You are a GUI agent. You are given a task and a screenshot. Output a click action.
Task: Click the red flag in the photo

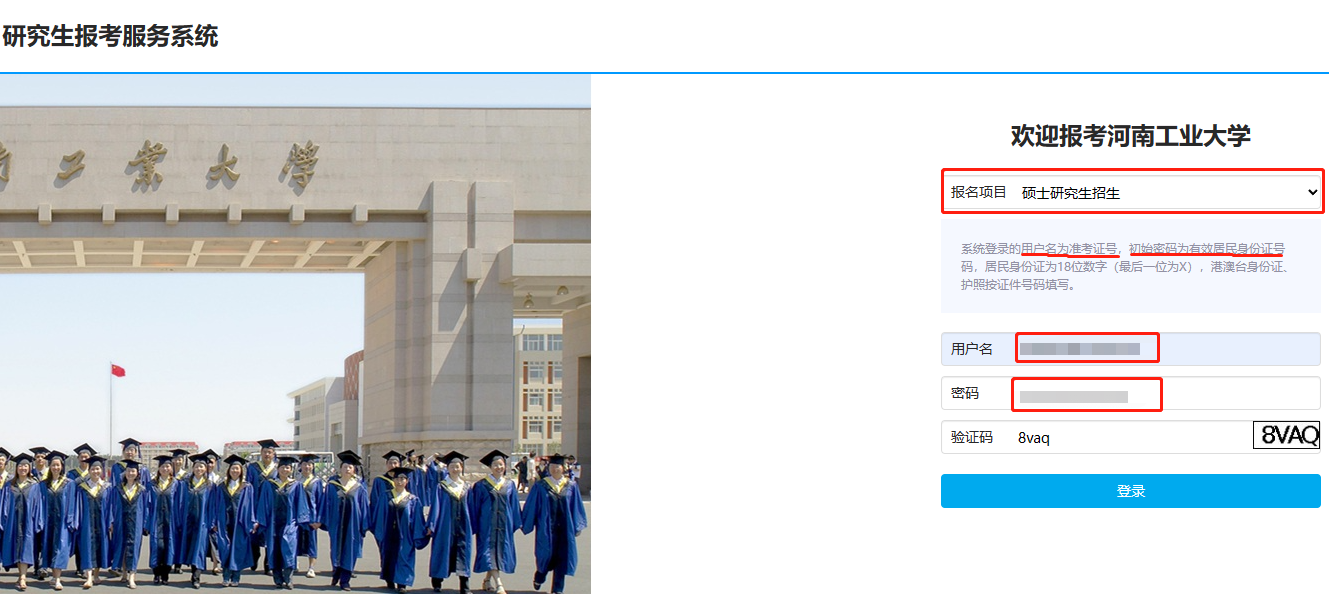(x=117, y=371)
